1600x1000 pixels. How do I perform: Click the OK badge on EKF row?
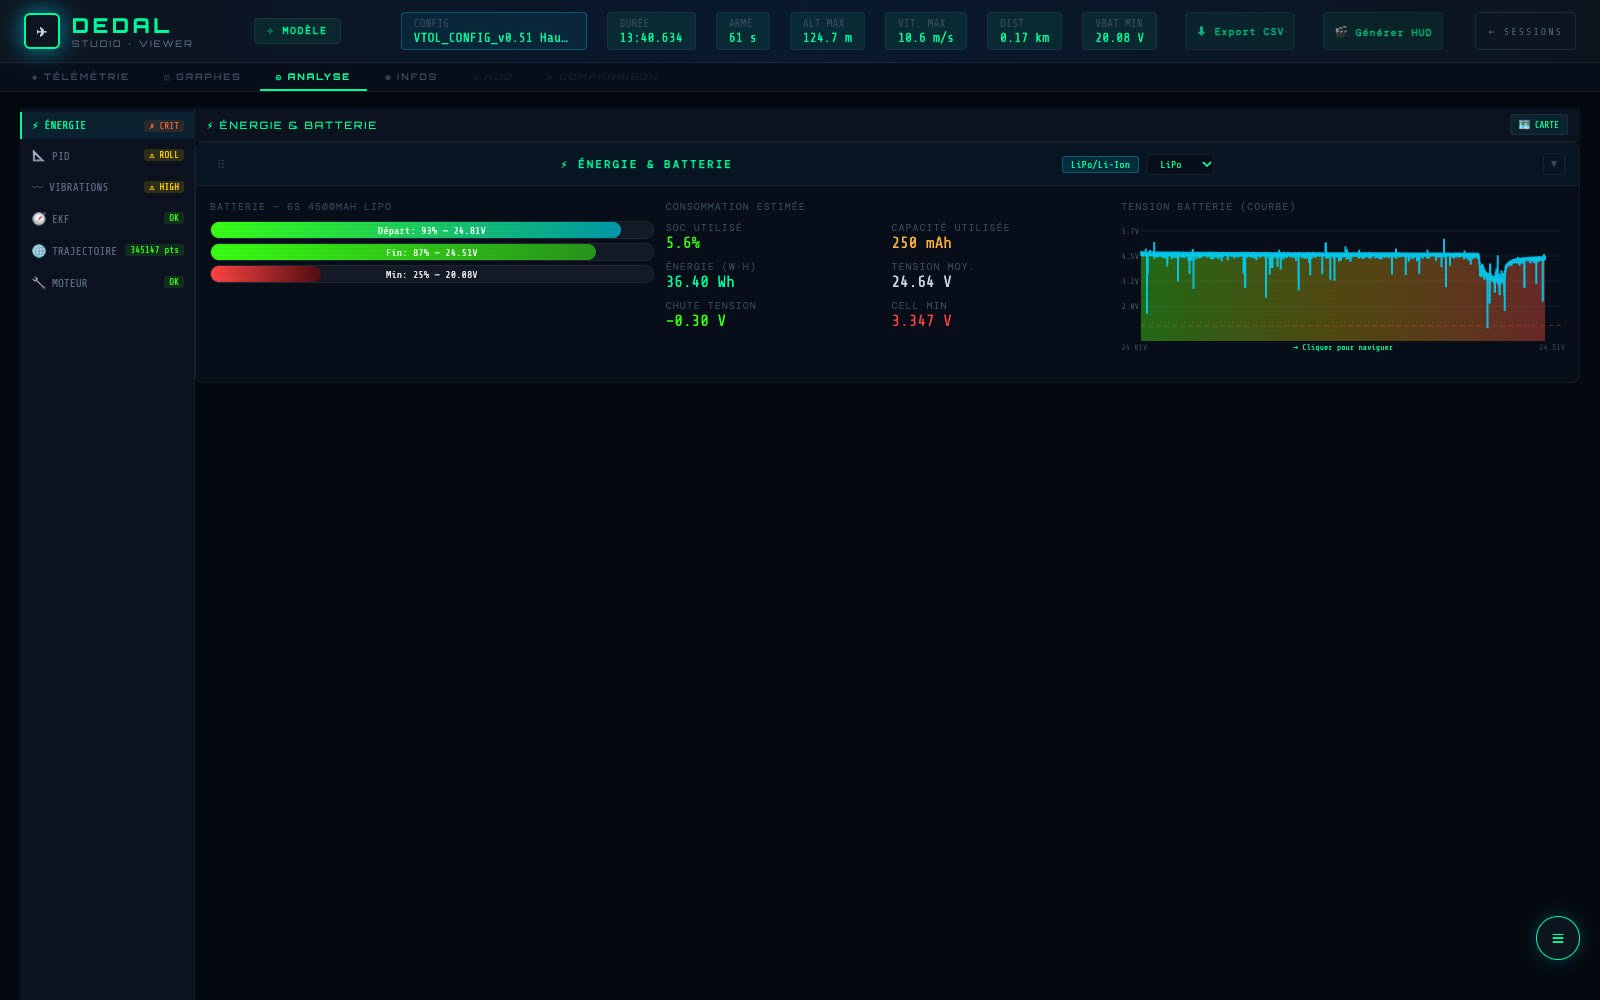(174, 218)
